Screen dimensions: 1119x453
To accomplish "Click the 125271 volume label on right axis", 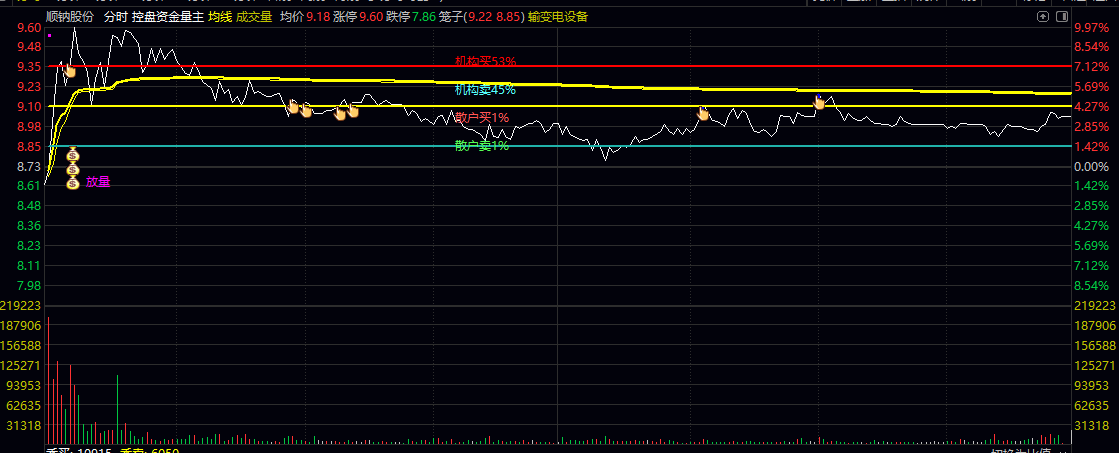I will 1095,366.
